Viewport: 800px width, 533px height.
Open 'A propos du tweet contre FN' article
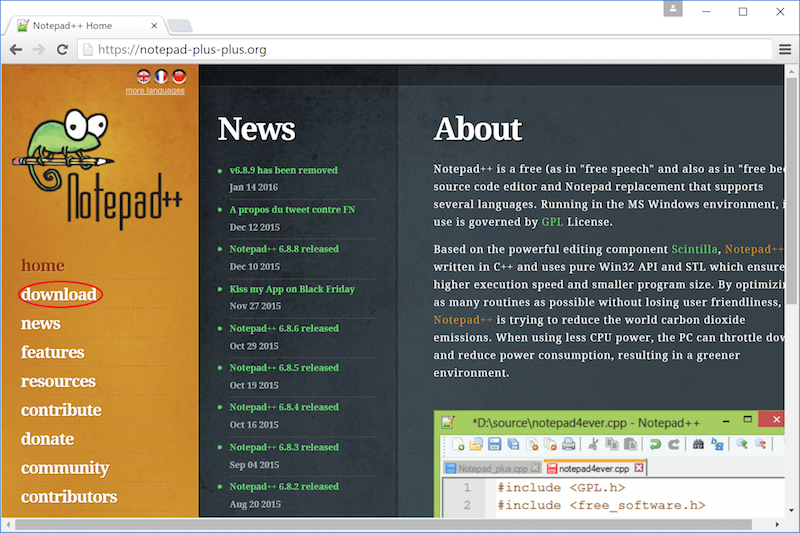pos(292,210)
